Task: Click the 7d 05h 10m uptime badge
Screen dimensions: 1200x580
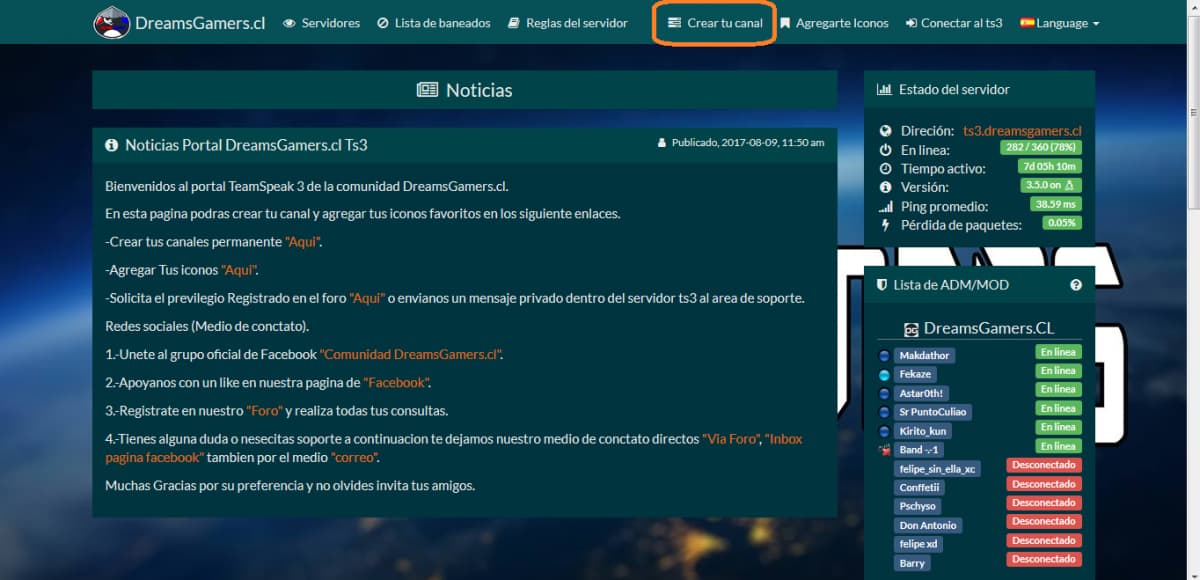Action: [x=1049, y=166]
